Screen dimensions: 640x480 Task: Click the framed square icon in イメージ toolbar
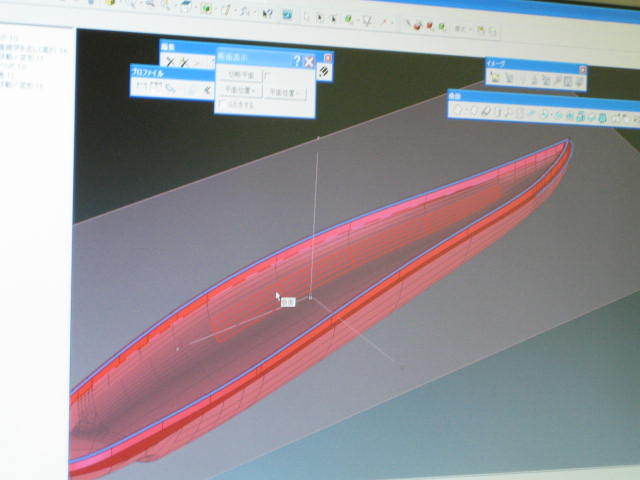[568, 82]
